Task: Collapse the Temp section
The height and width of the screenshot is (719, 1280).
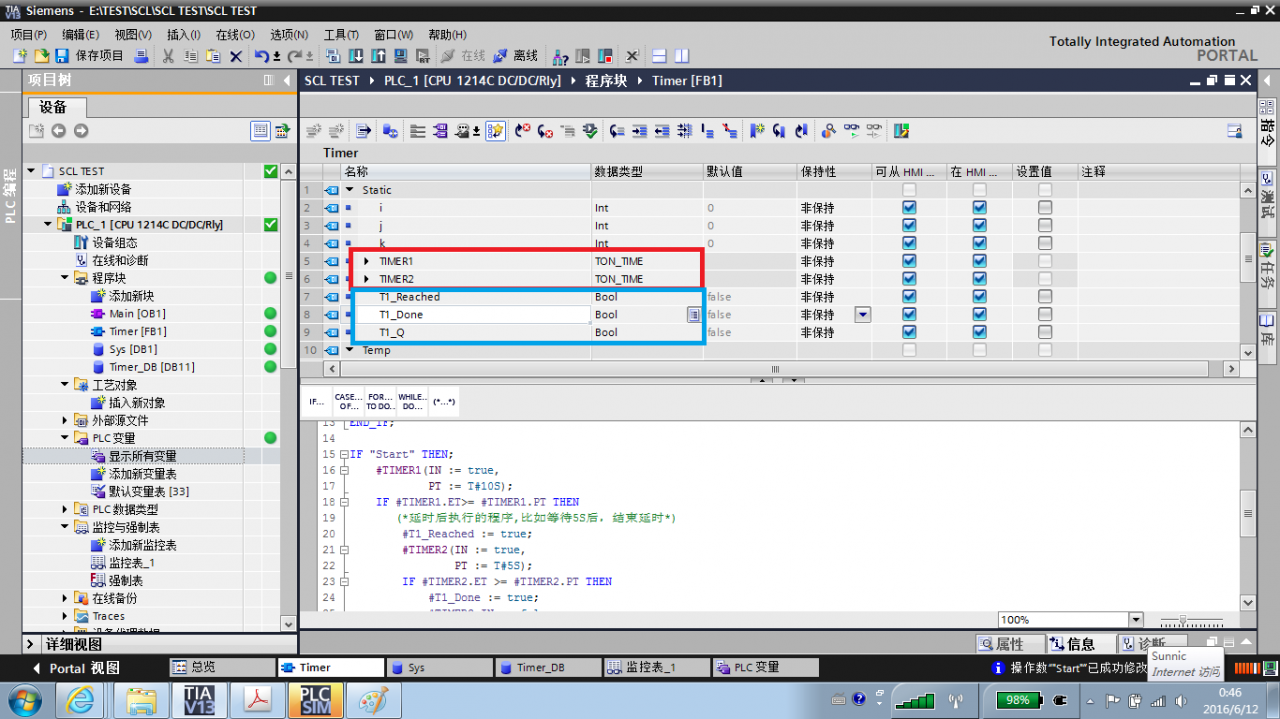Action: (x=350, y=350)
